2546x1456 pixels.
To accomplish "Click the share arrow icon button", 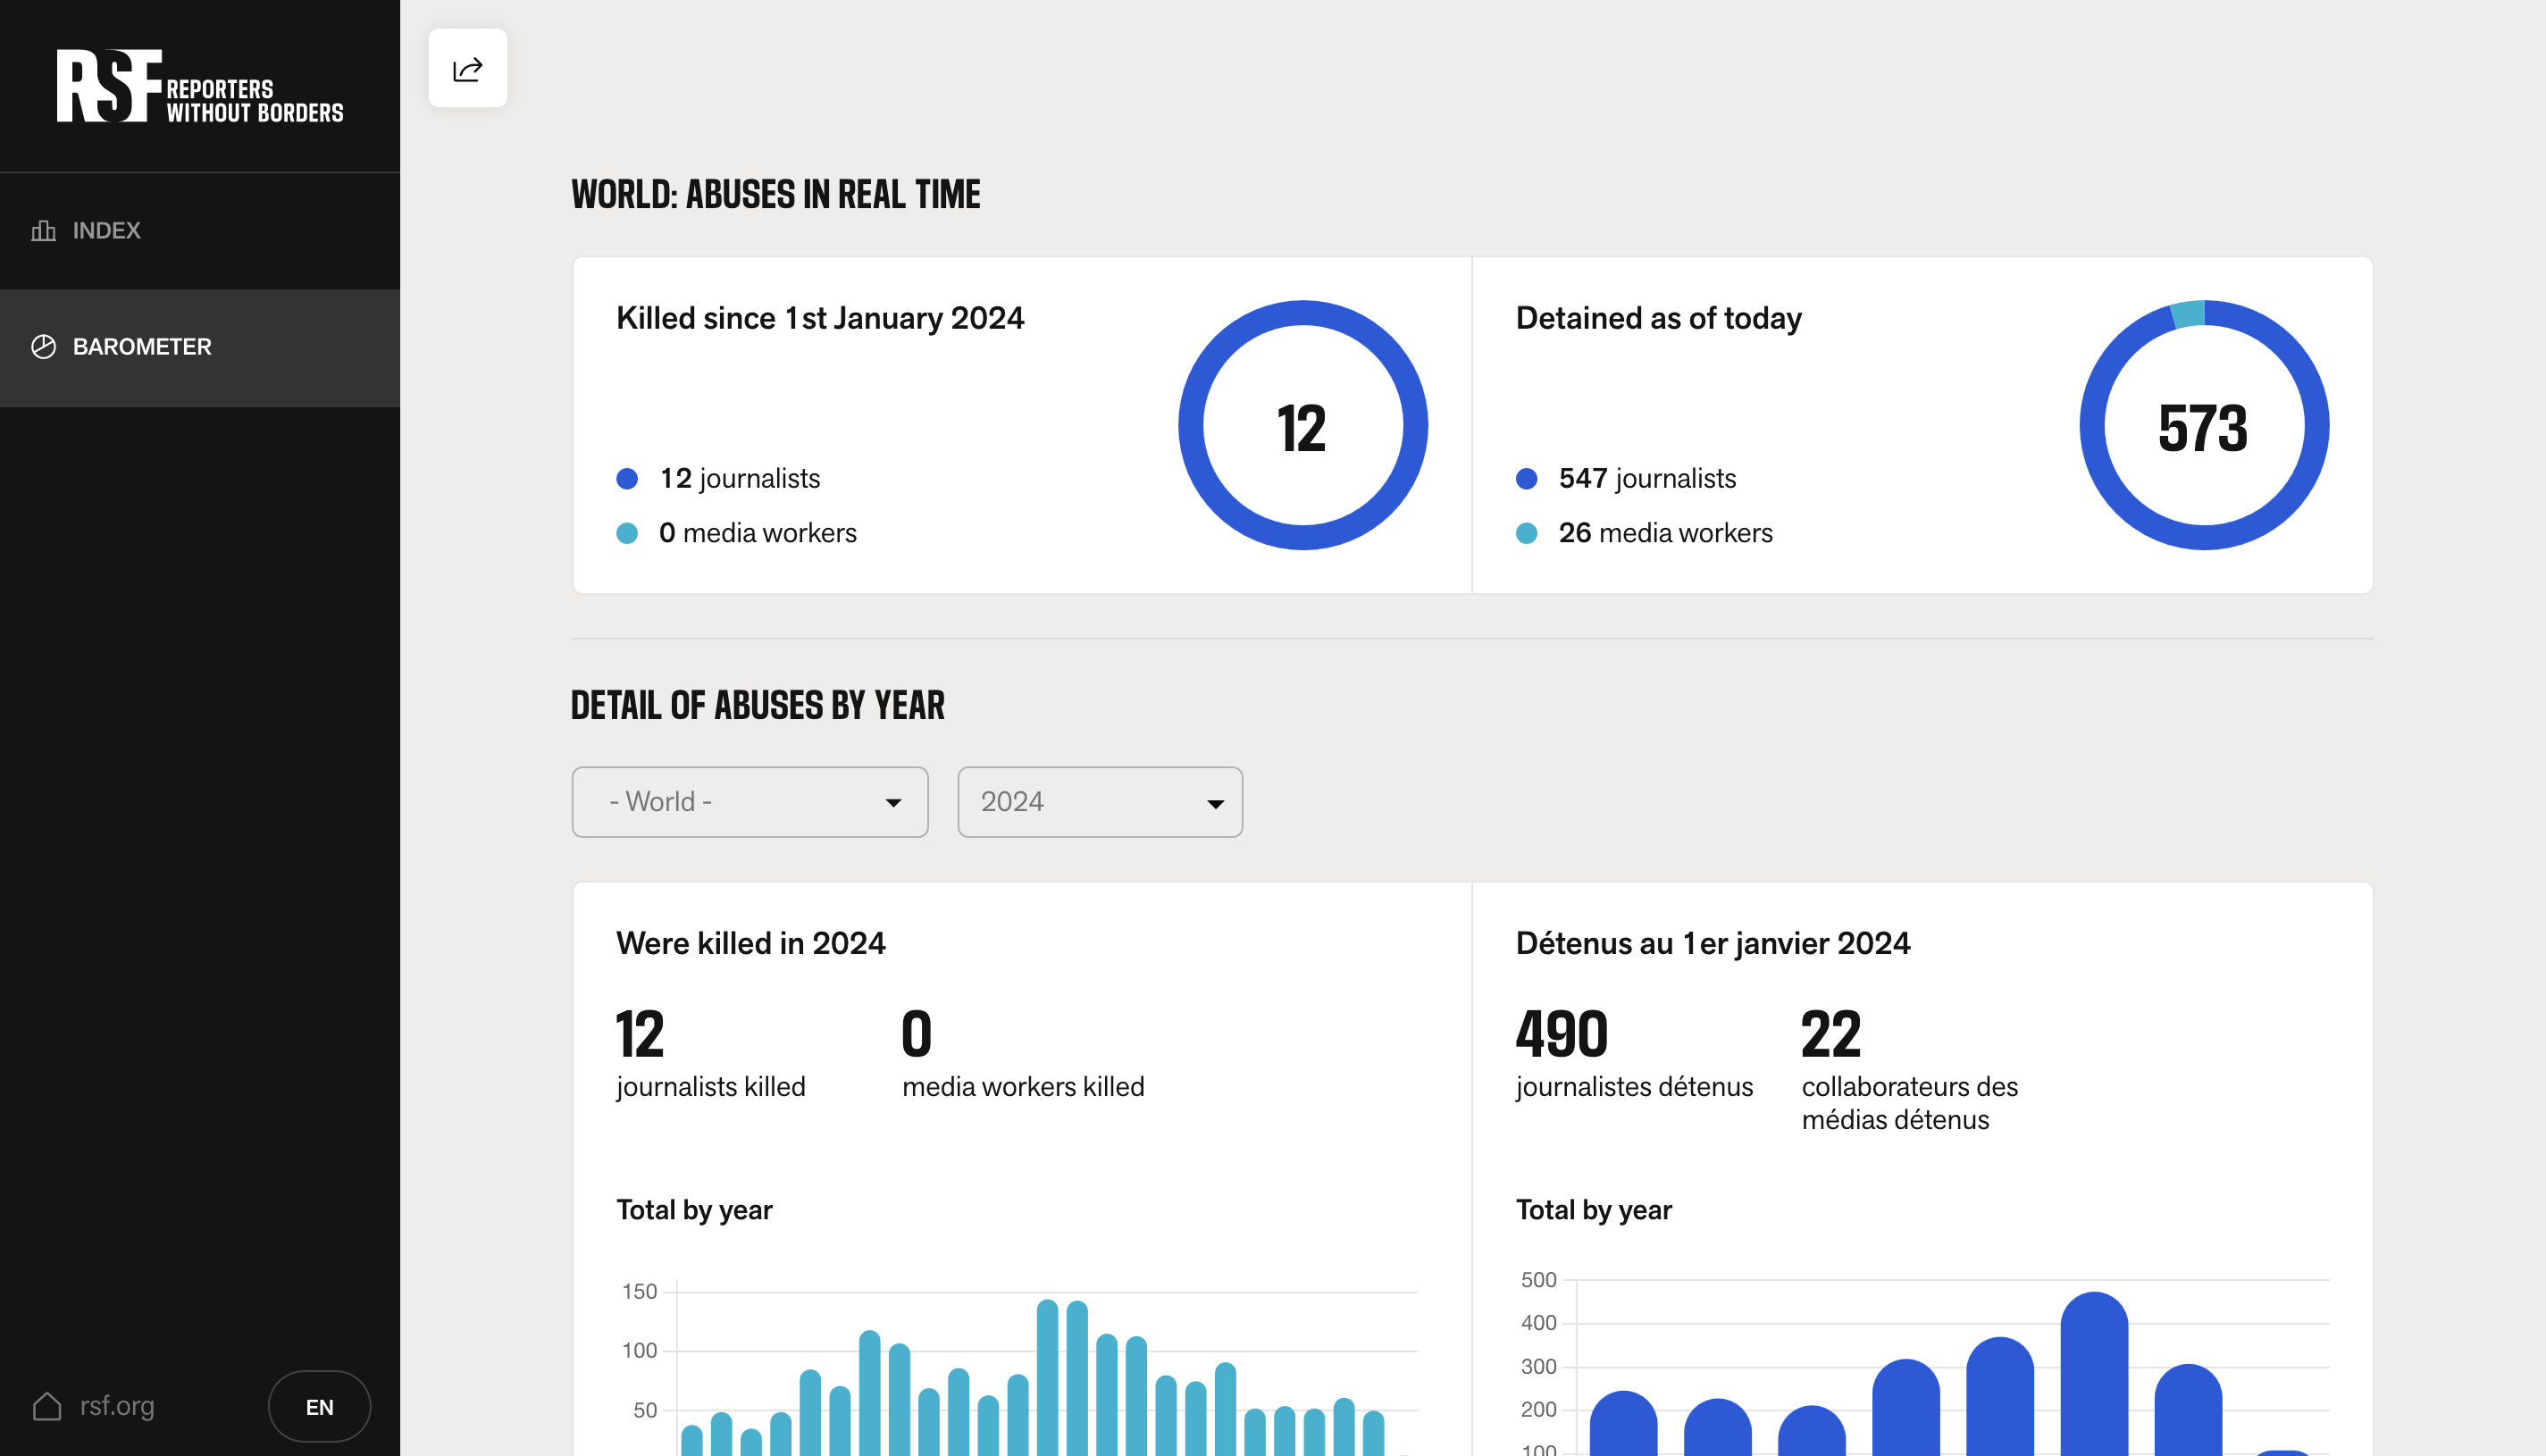I will (x=467, y=68).
